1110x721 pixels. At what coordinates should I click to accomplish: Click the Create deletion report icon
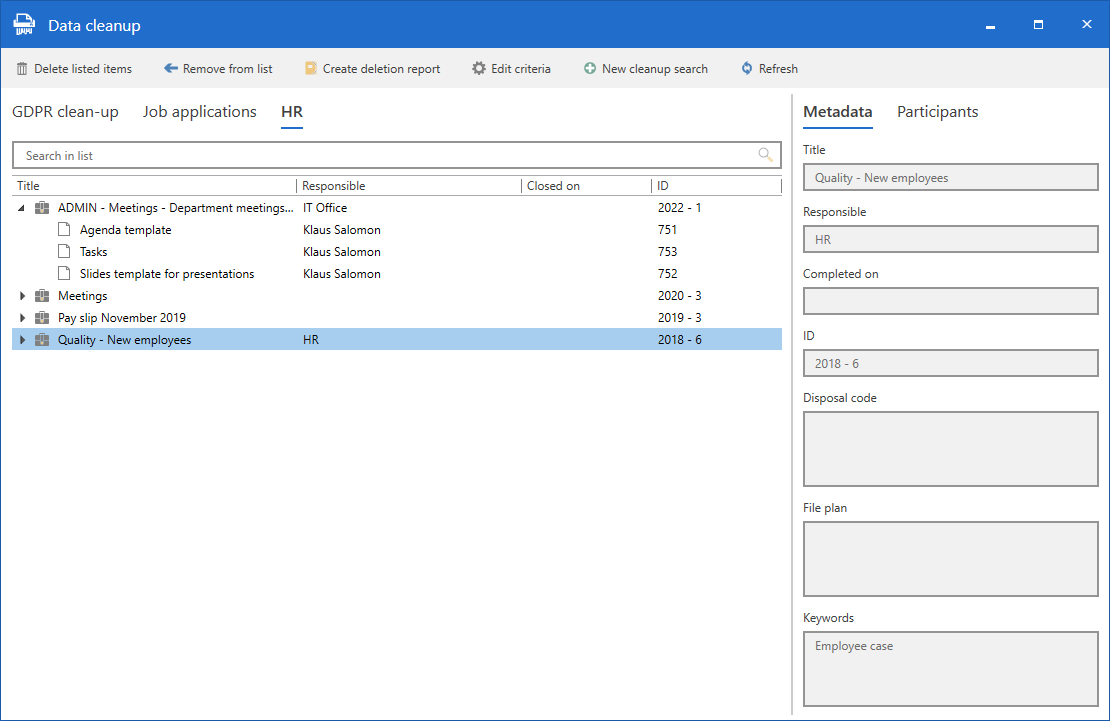coord(311,69)
